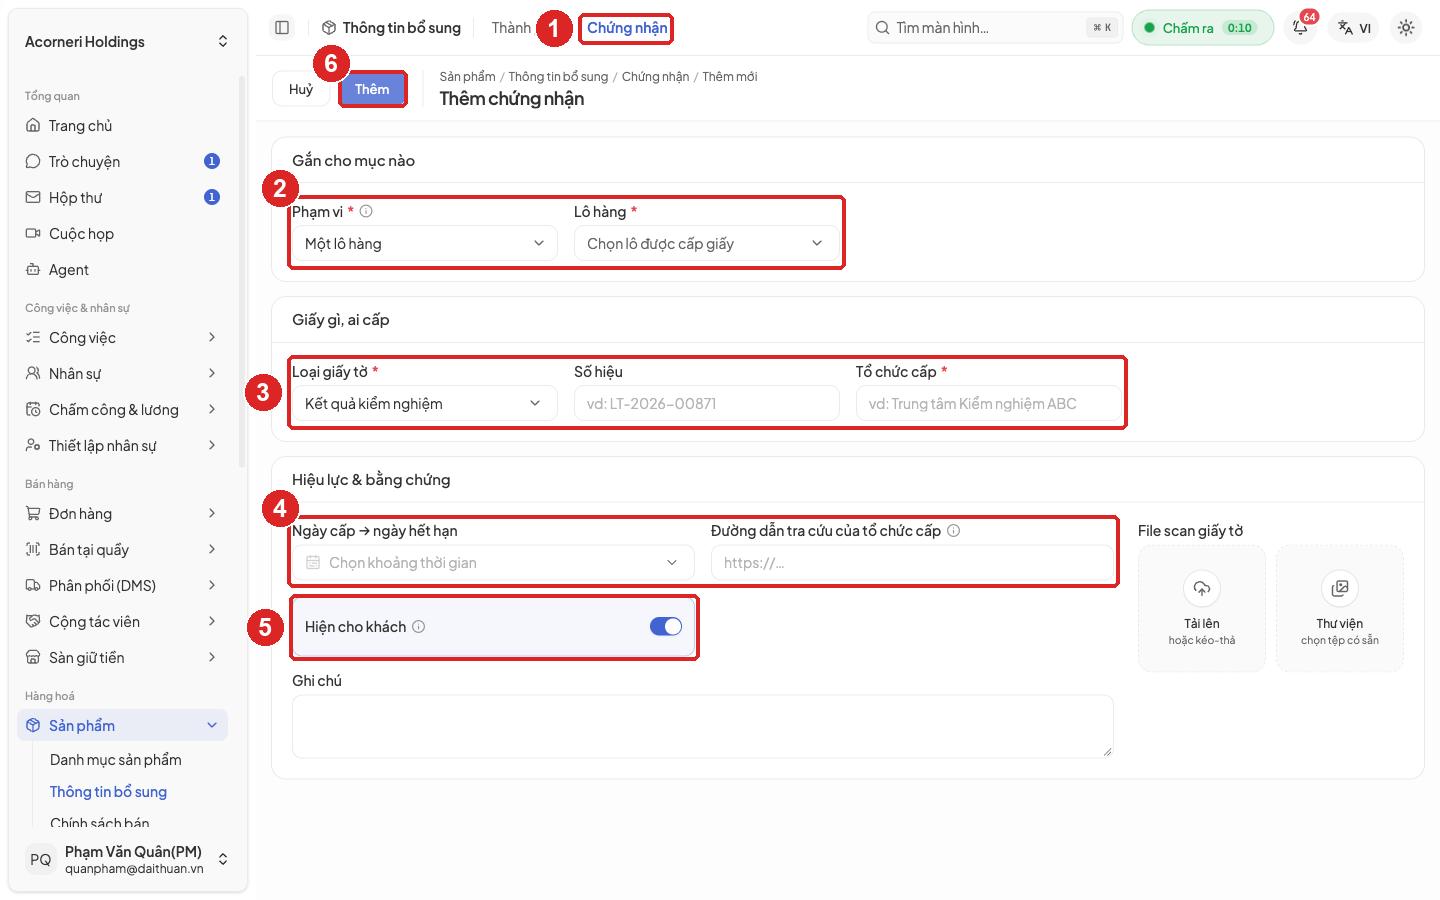Open the Lô hàng dropdown
Screen dimensions: 1440x900
(706, 244)
